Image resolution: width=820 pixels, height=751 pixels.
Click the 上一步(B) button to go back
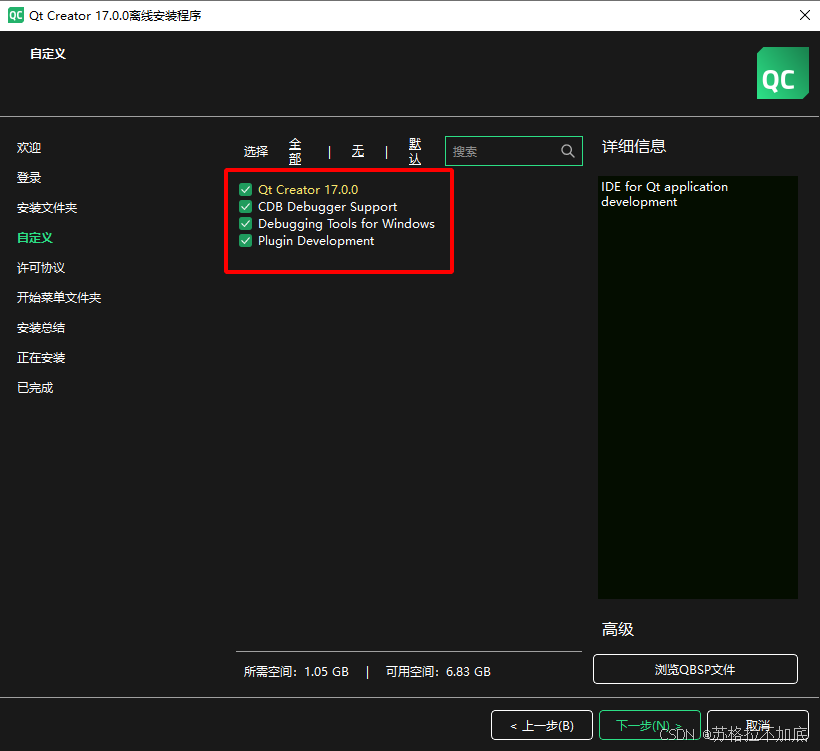click(x=542, y=725)
